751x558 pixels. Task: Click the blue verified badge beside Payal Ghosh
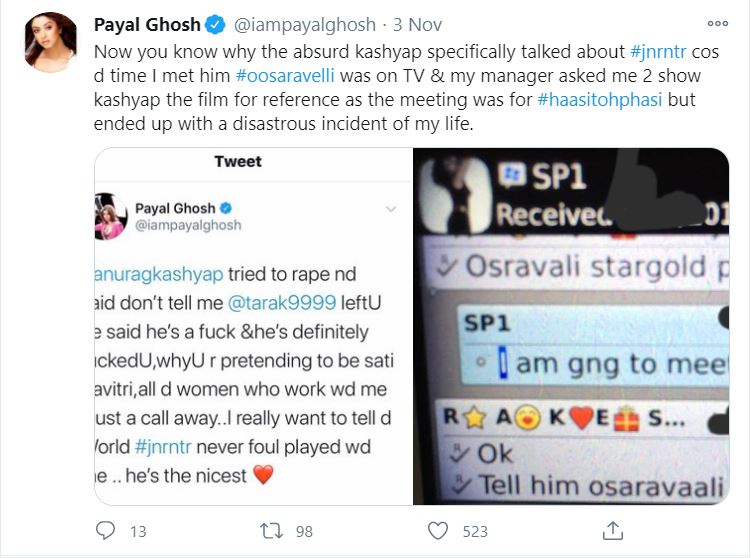coord(216,24)
